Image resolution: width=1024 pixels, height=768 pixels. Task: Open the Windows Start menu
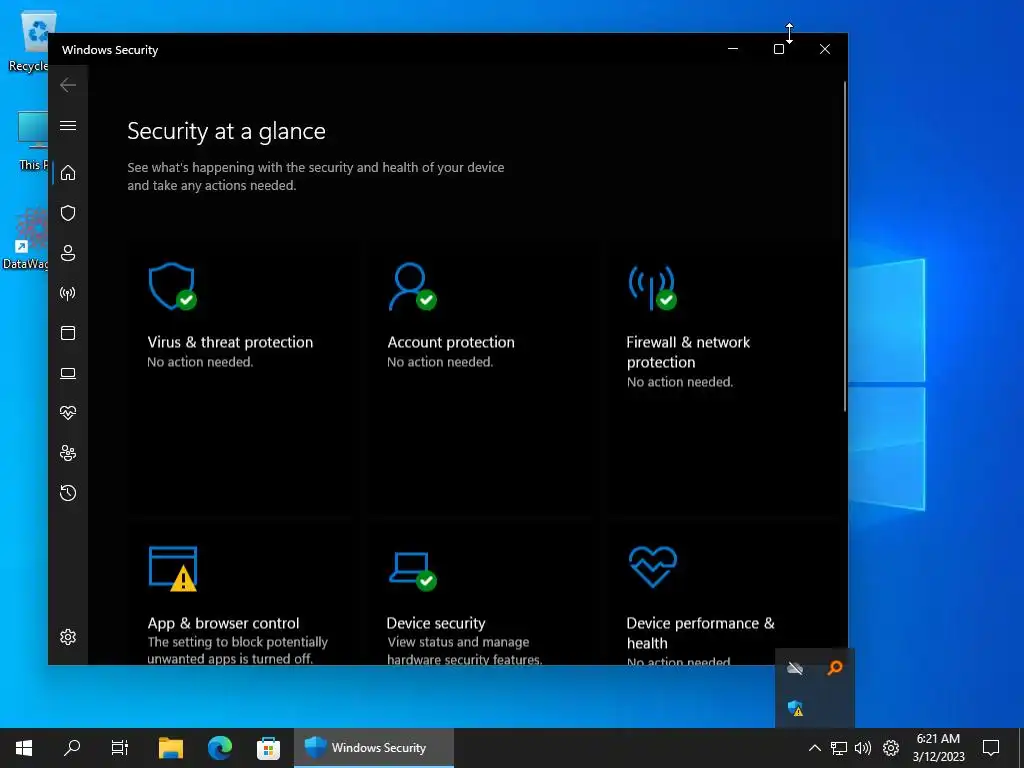24,748
